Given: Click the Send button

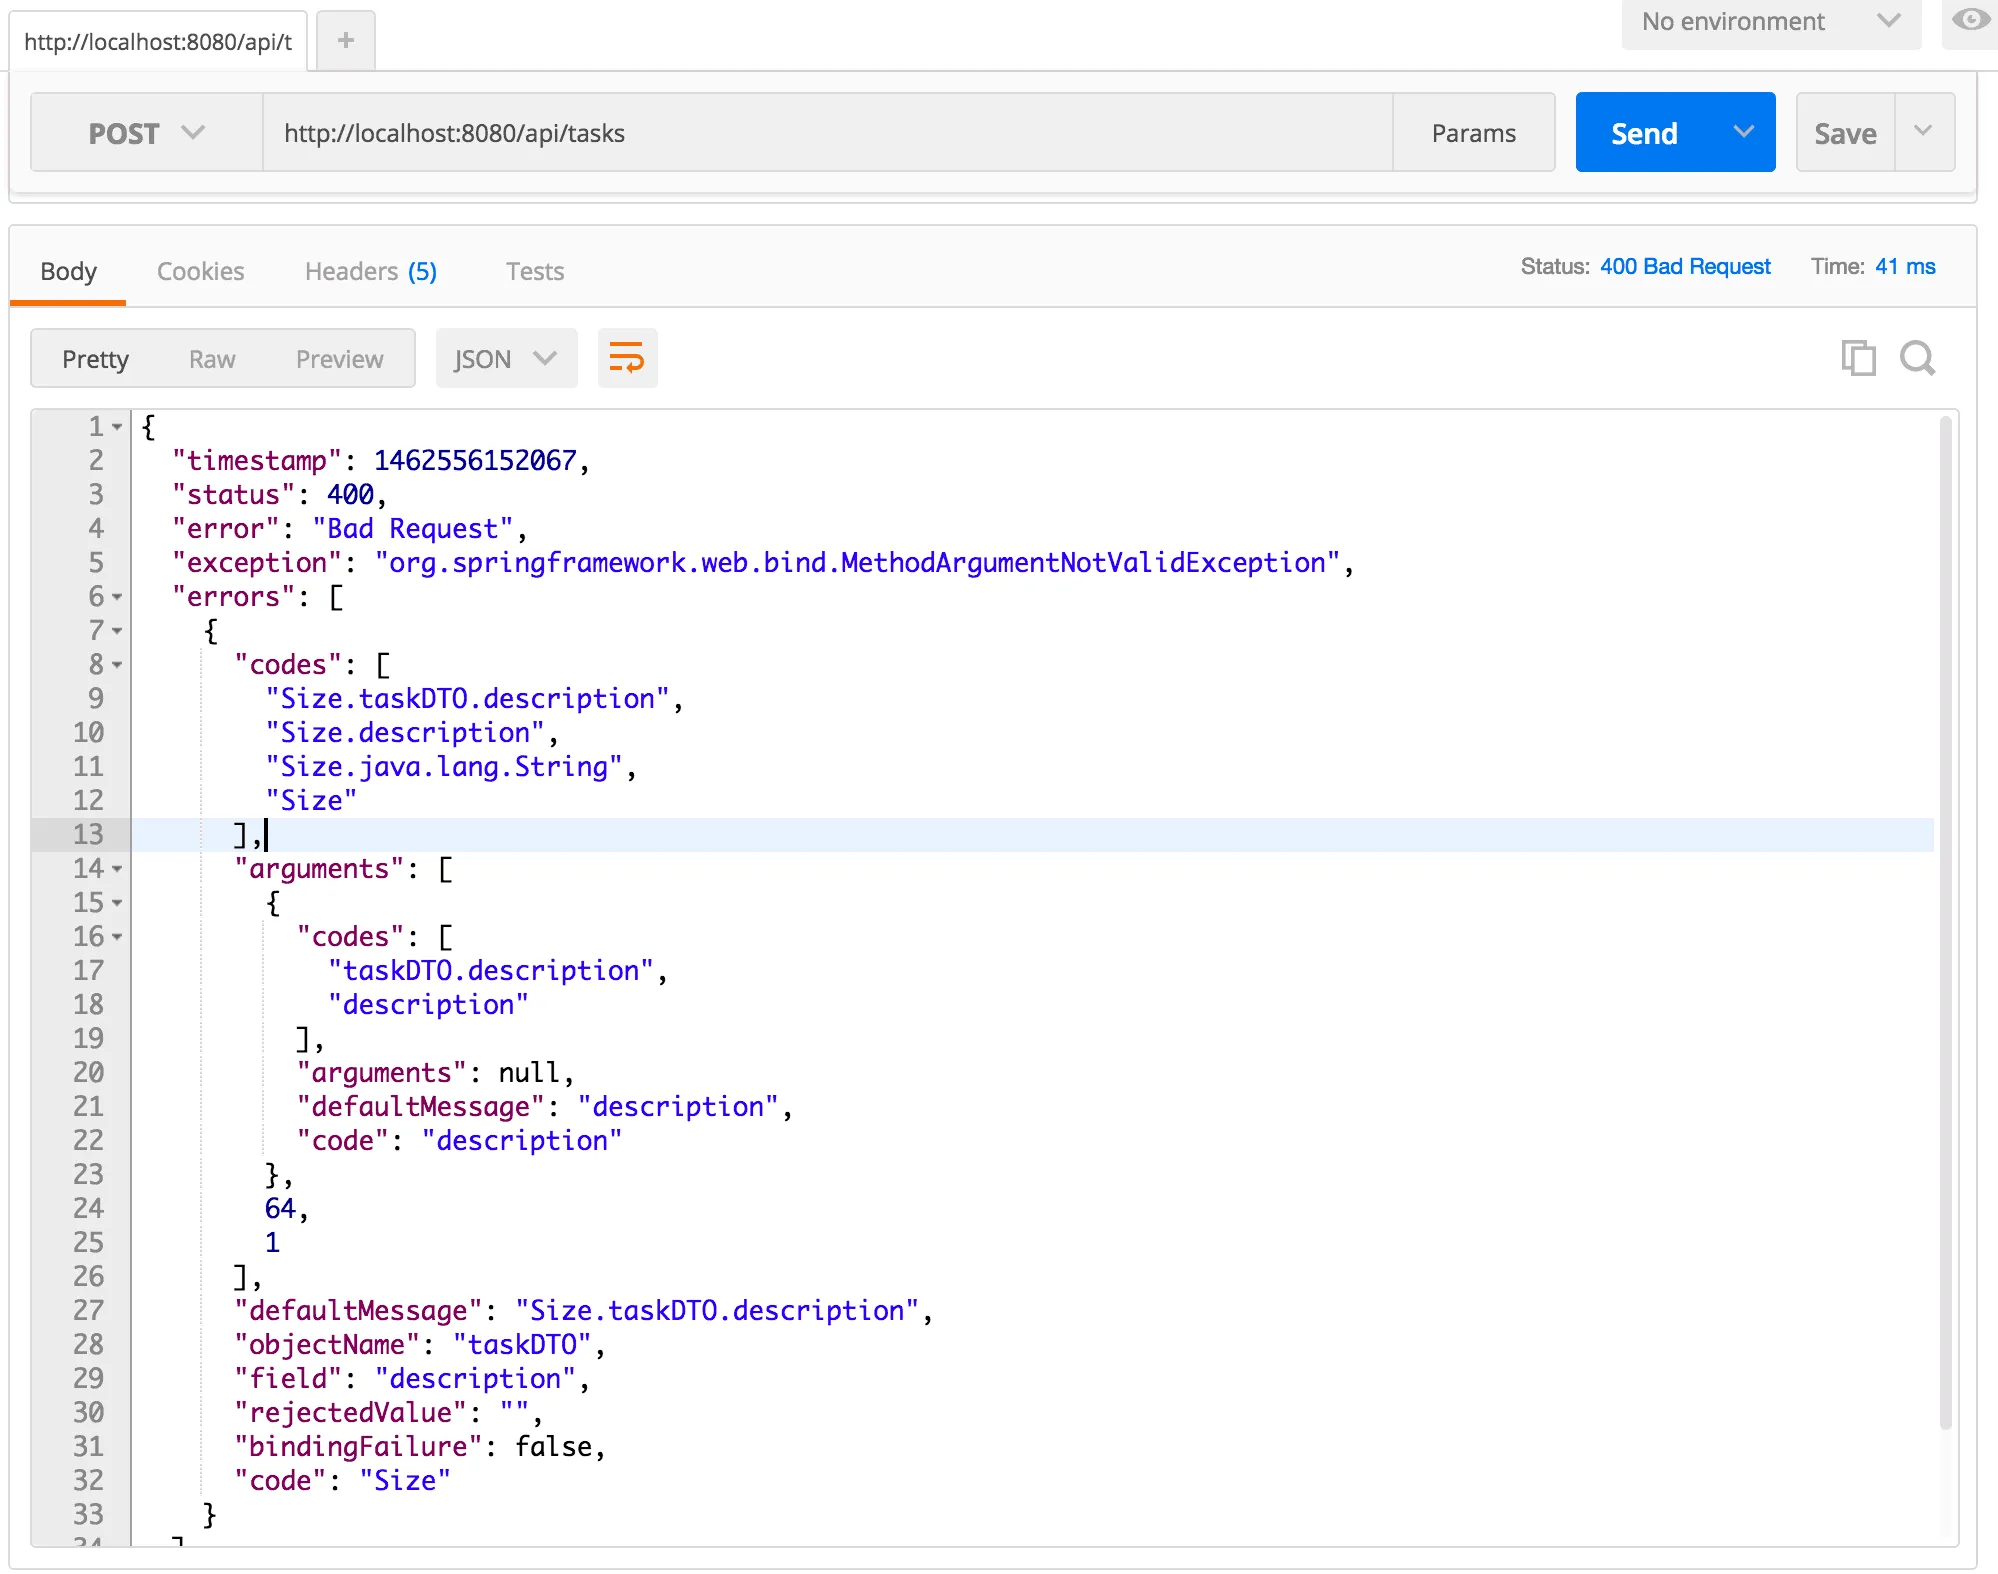Looking at the screenshot, I should (x=1643, y=131).
